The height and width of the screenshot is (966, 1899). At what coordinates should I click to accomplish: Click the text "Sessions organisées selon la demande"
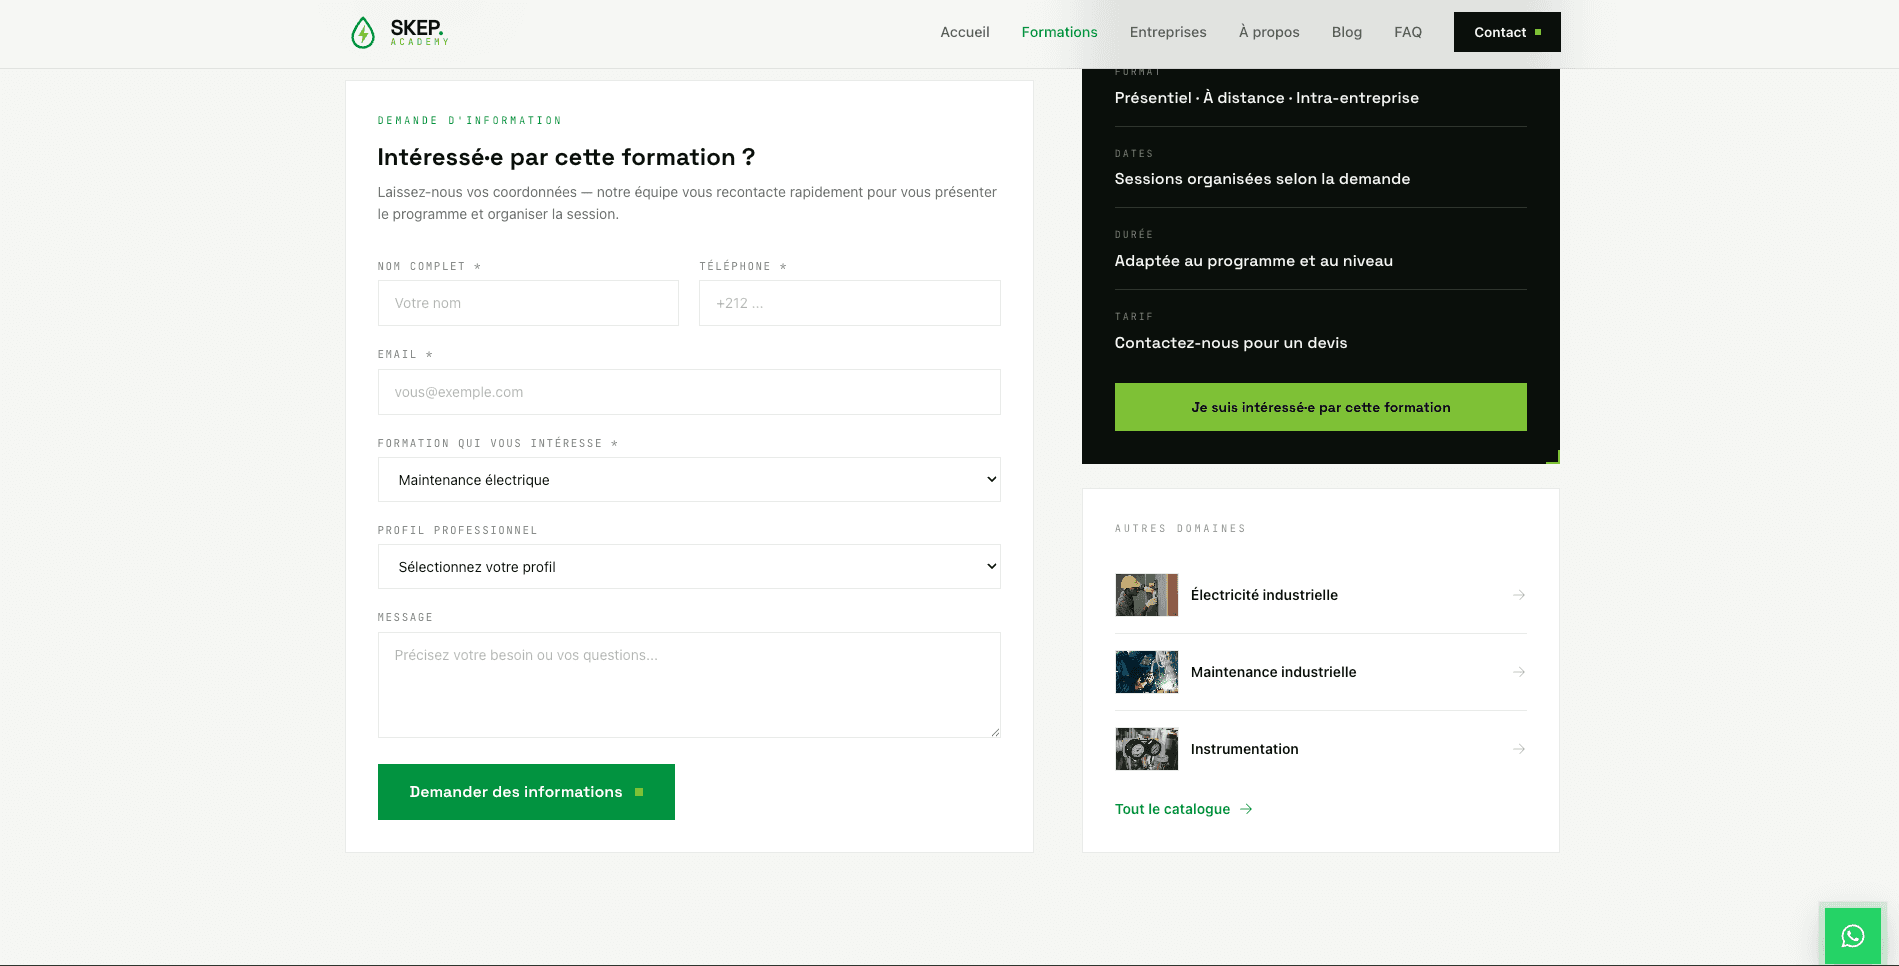tap(1262, 179)
